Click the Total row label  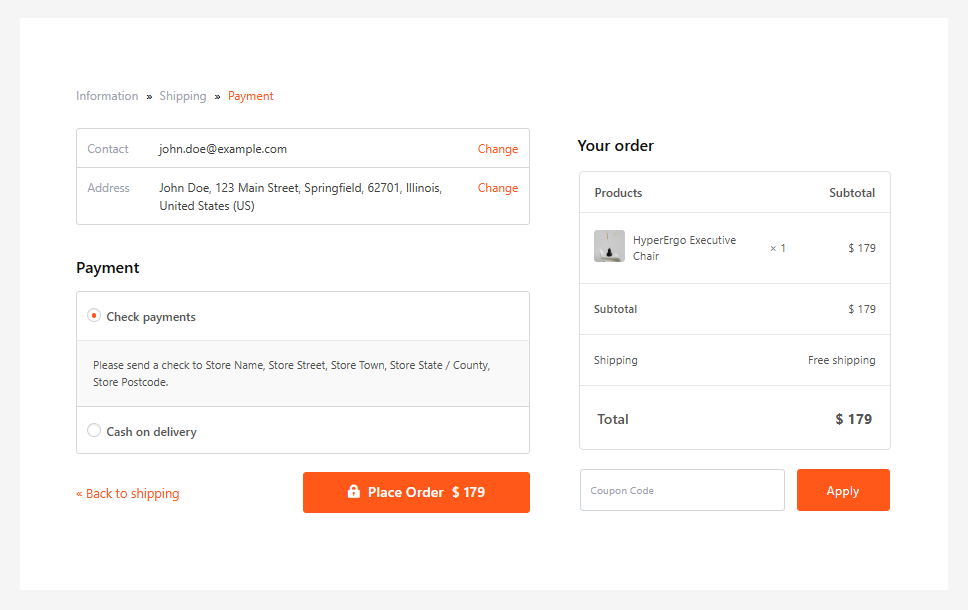(x=612, y=419)
